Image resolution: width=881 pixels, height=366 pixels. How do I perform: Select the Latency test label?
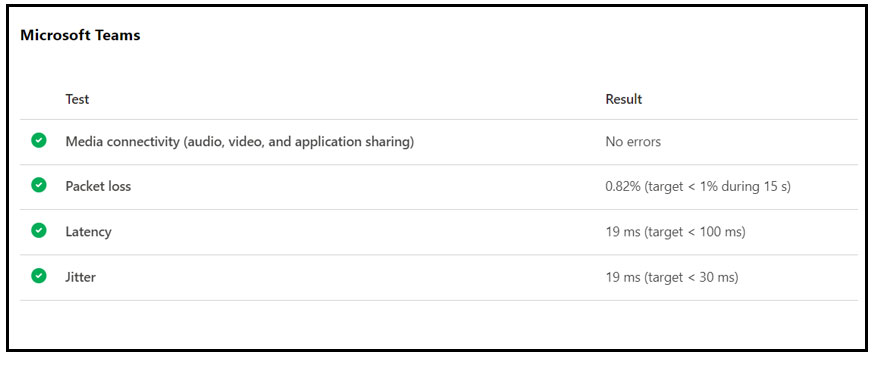coord(88,232)
